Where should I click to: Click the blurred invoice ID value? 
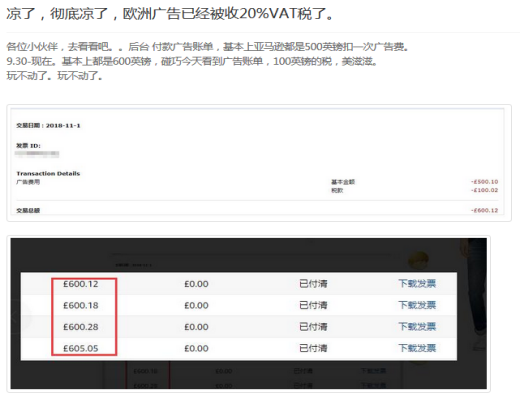point(37,154)
